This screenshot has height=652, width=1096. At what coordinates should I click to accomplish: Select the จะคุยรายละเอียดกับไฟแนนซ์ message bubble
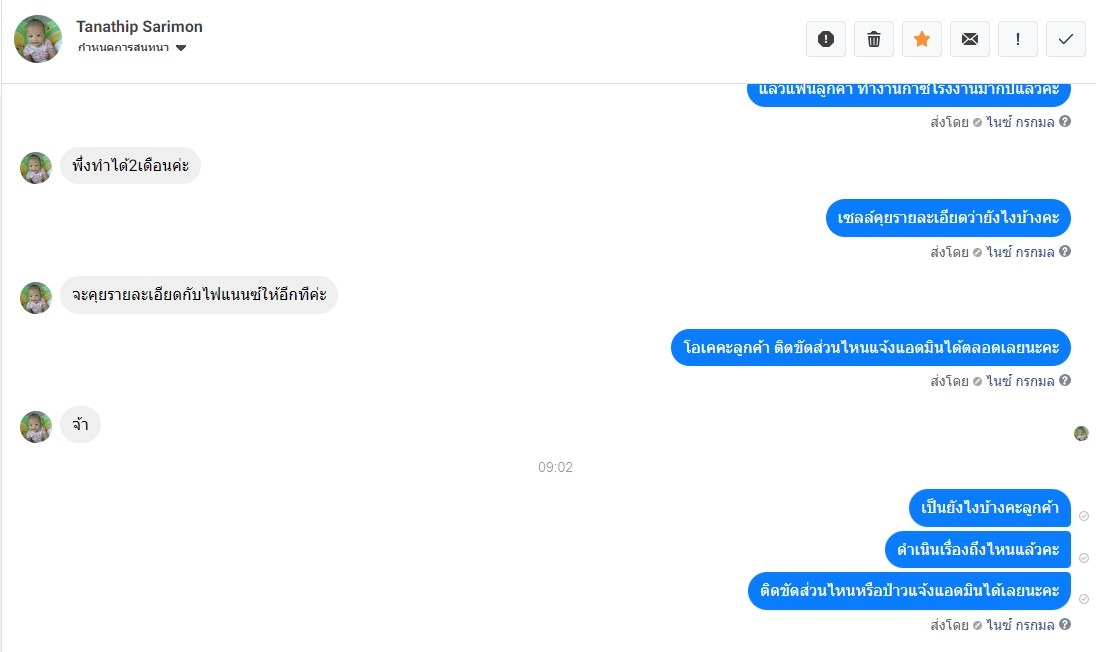[x=199, y=295]
